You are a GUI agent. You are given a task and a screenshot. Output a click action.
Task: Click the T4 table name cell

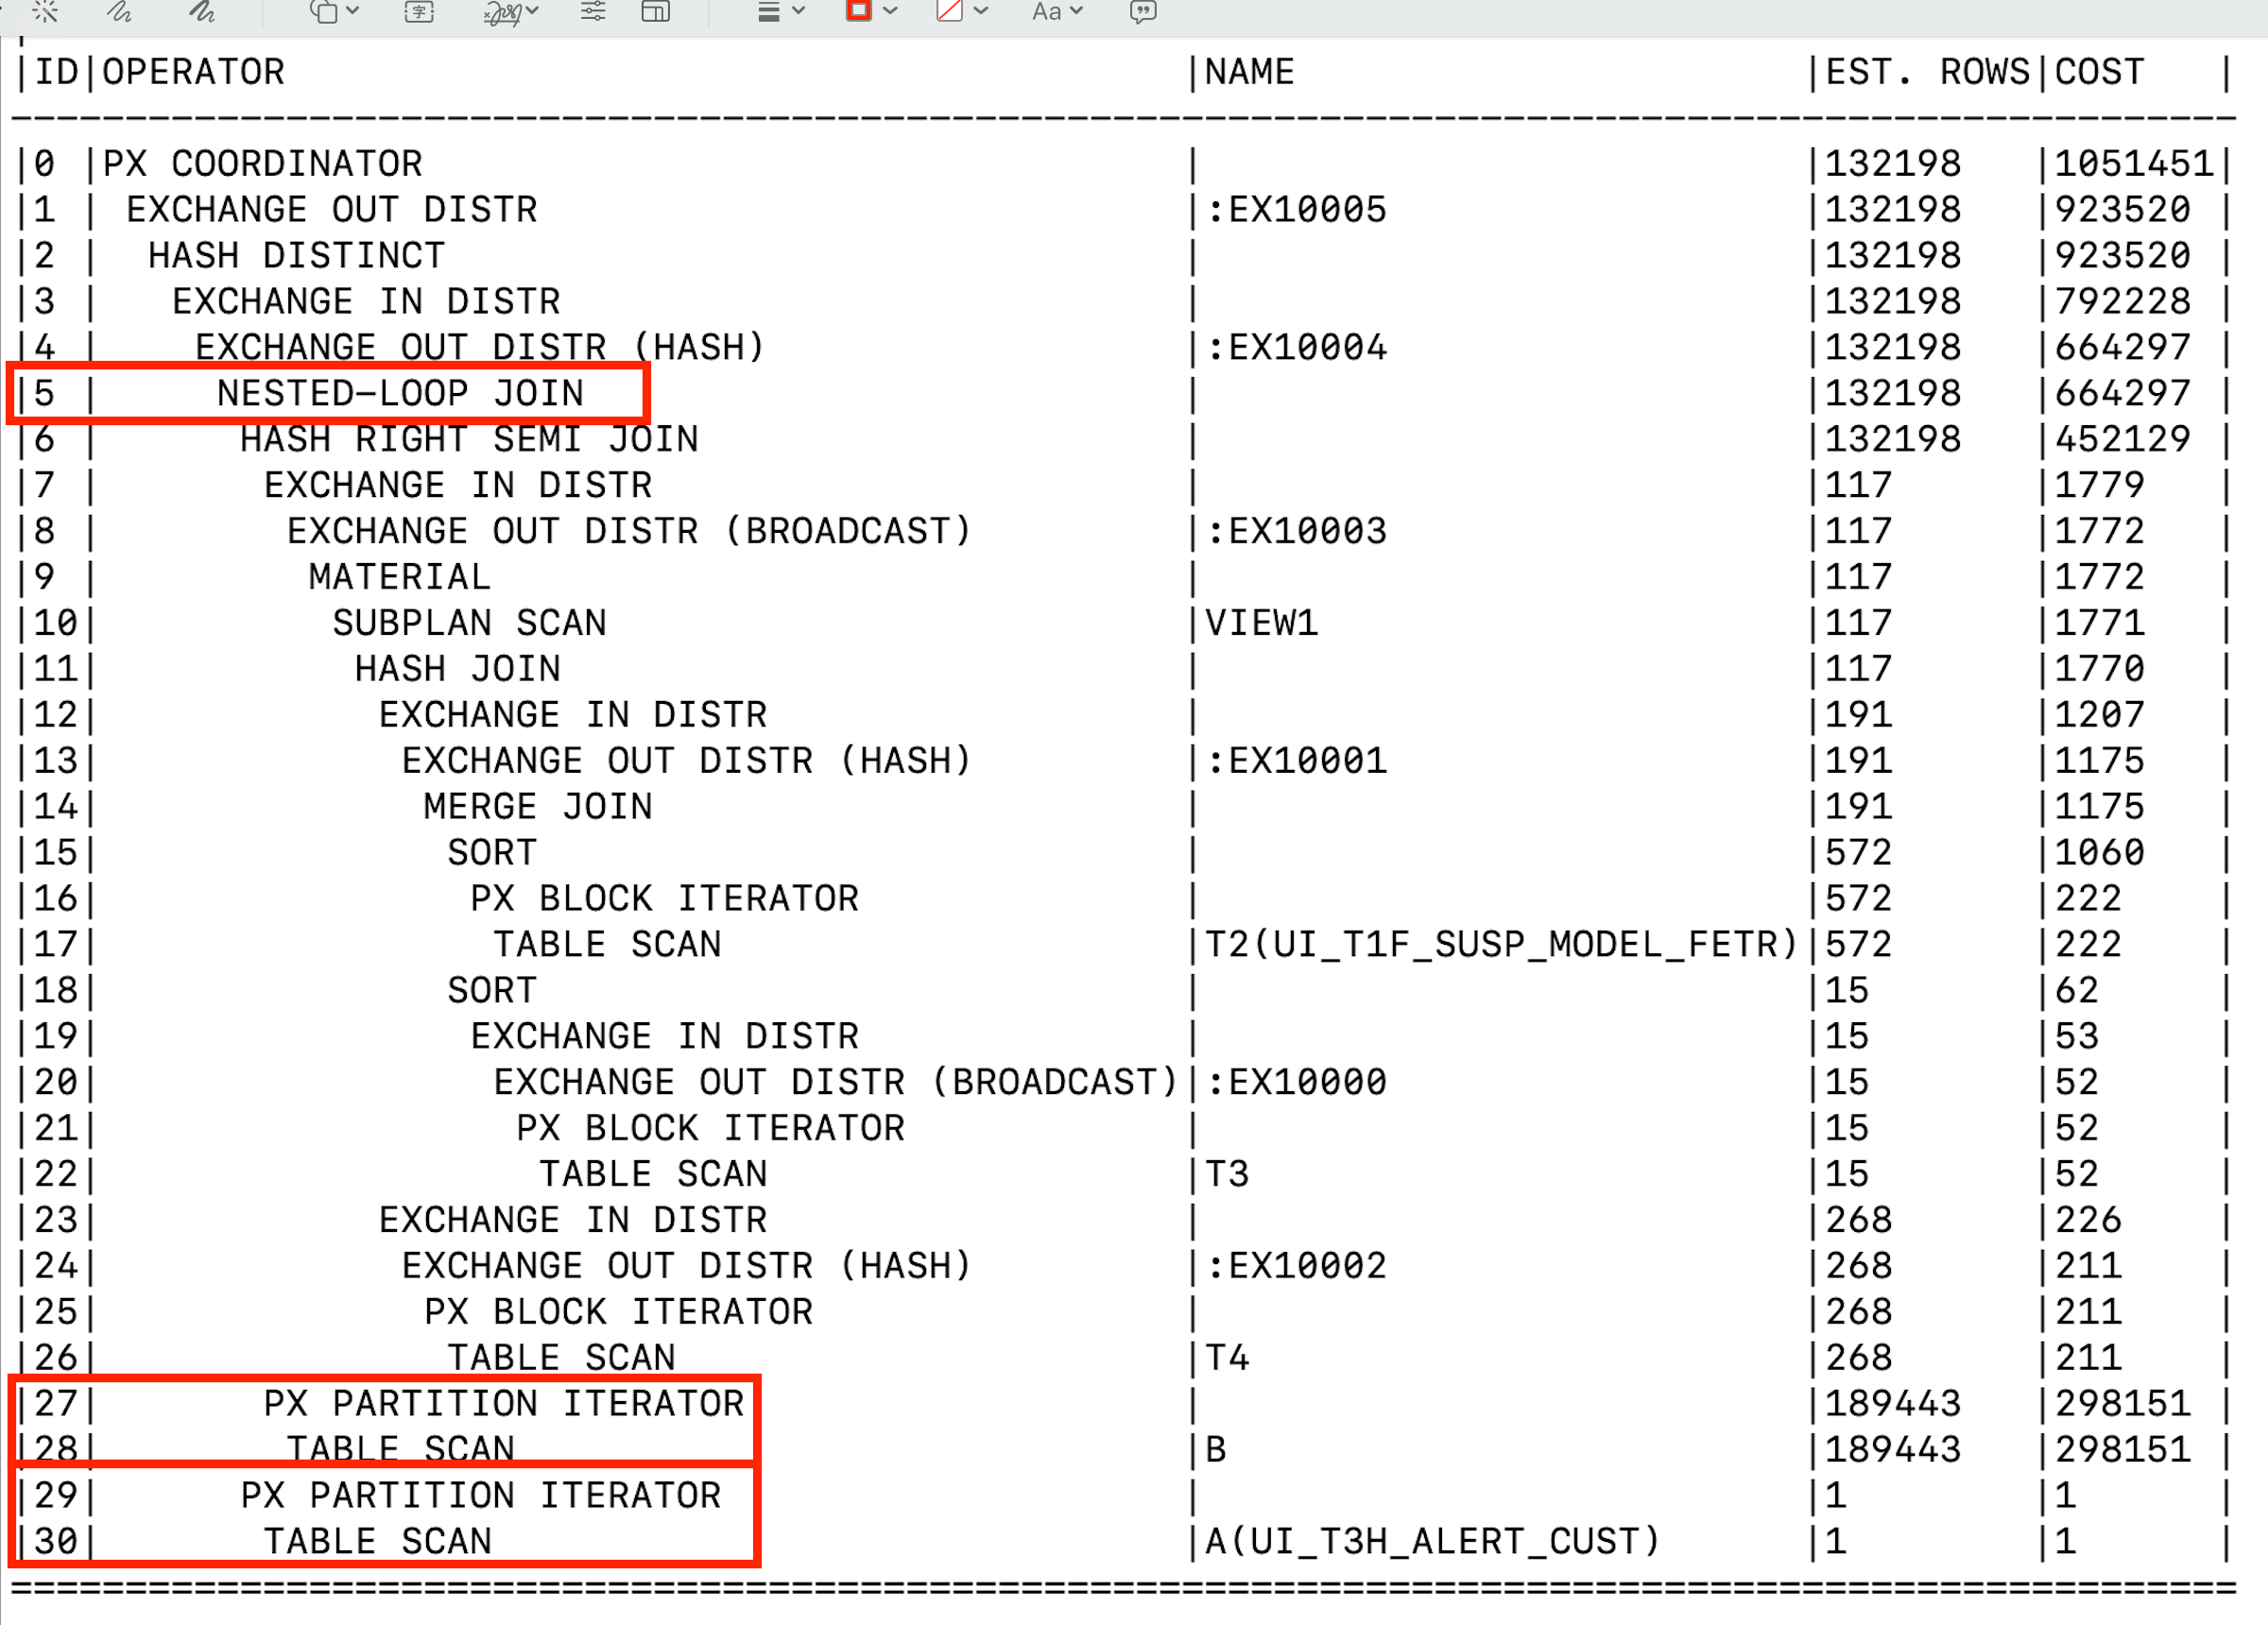tap(1228, 1358)
